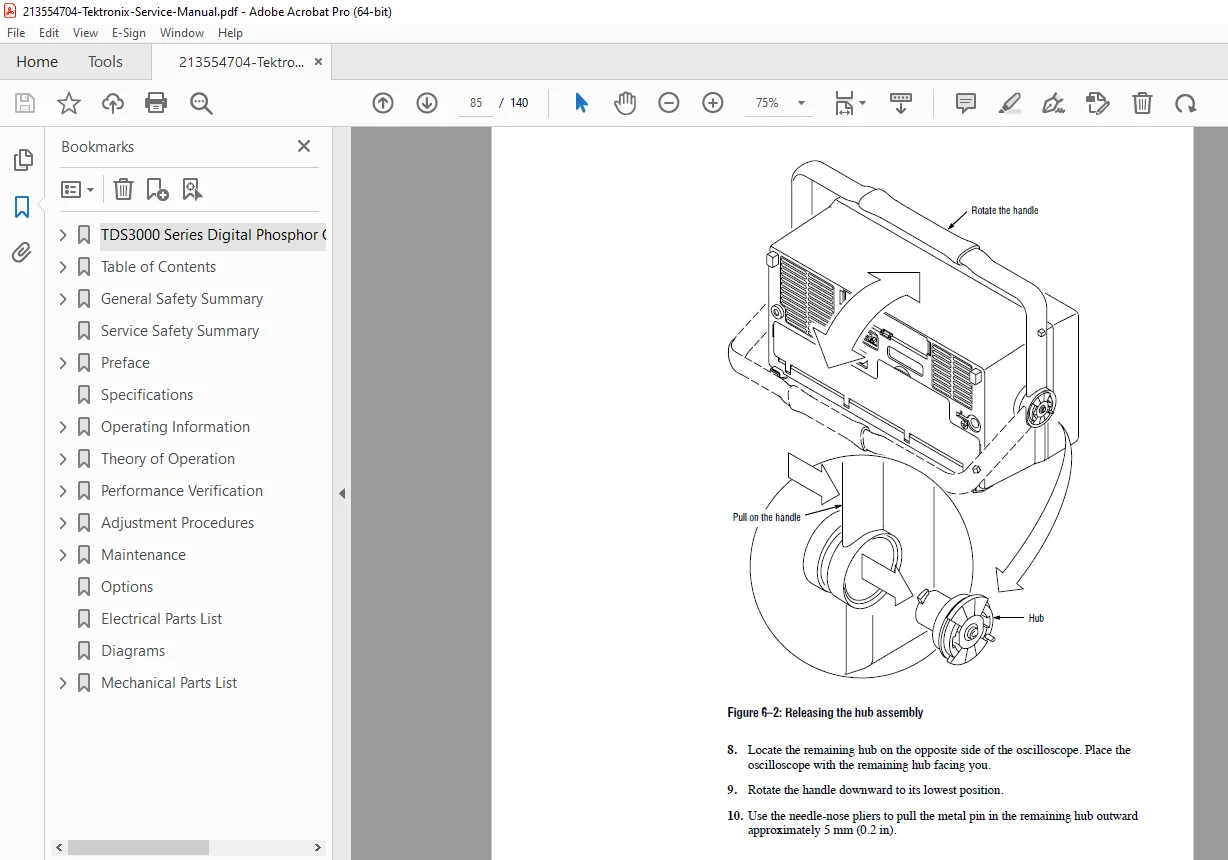Image resolution: width=1228 pixels, height=860 pixels.
Task: Zoom in with plus icon
Action: click(713, 103)
